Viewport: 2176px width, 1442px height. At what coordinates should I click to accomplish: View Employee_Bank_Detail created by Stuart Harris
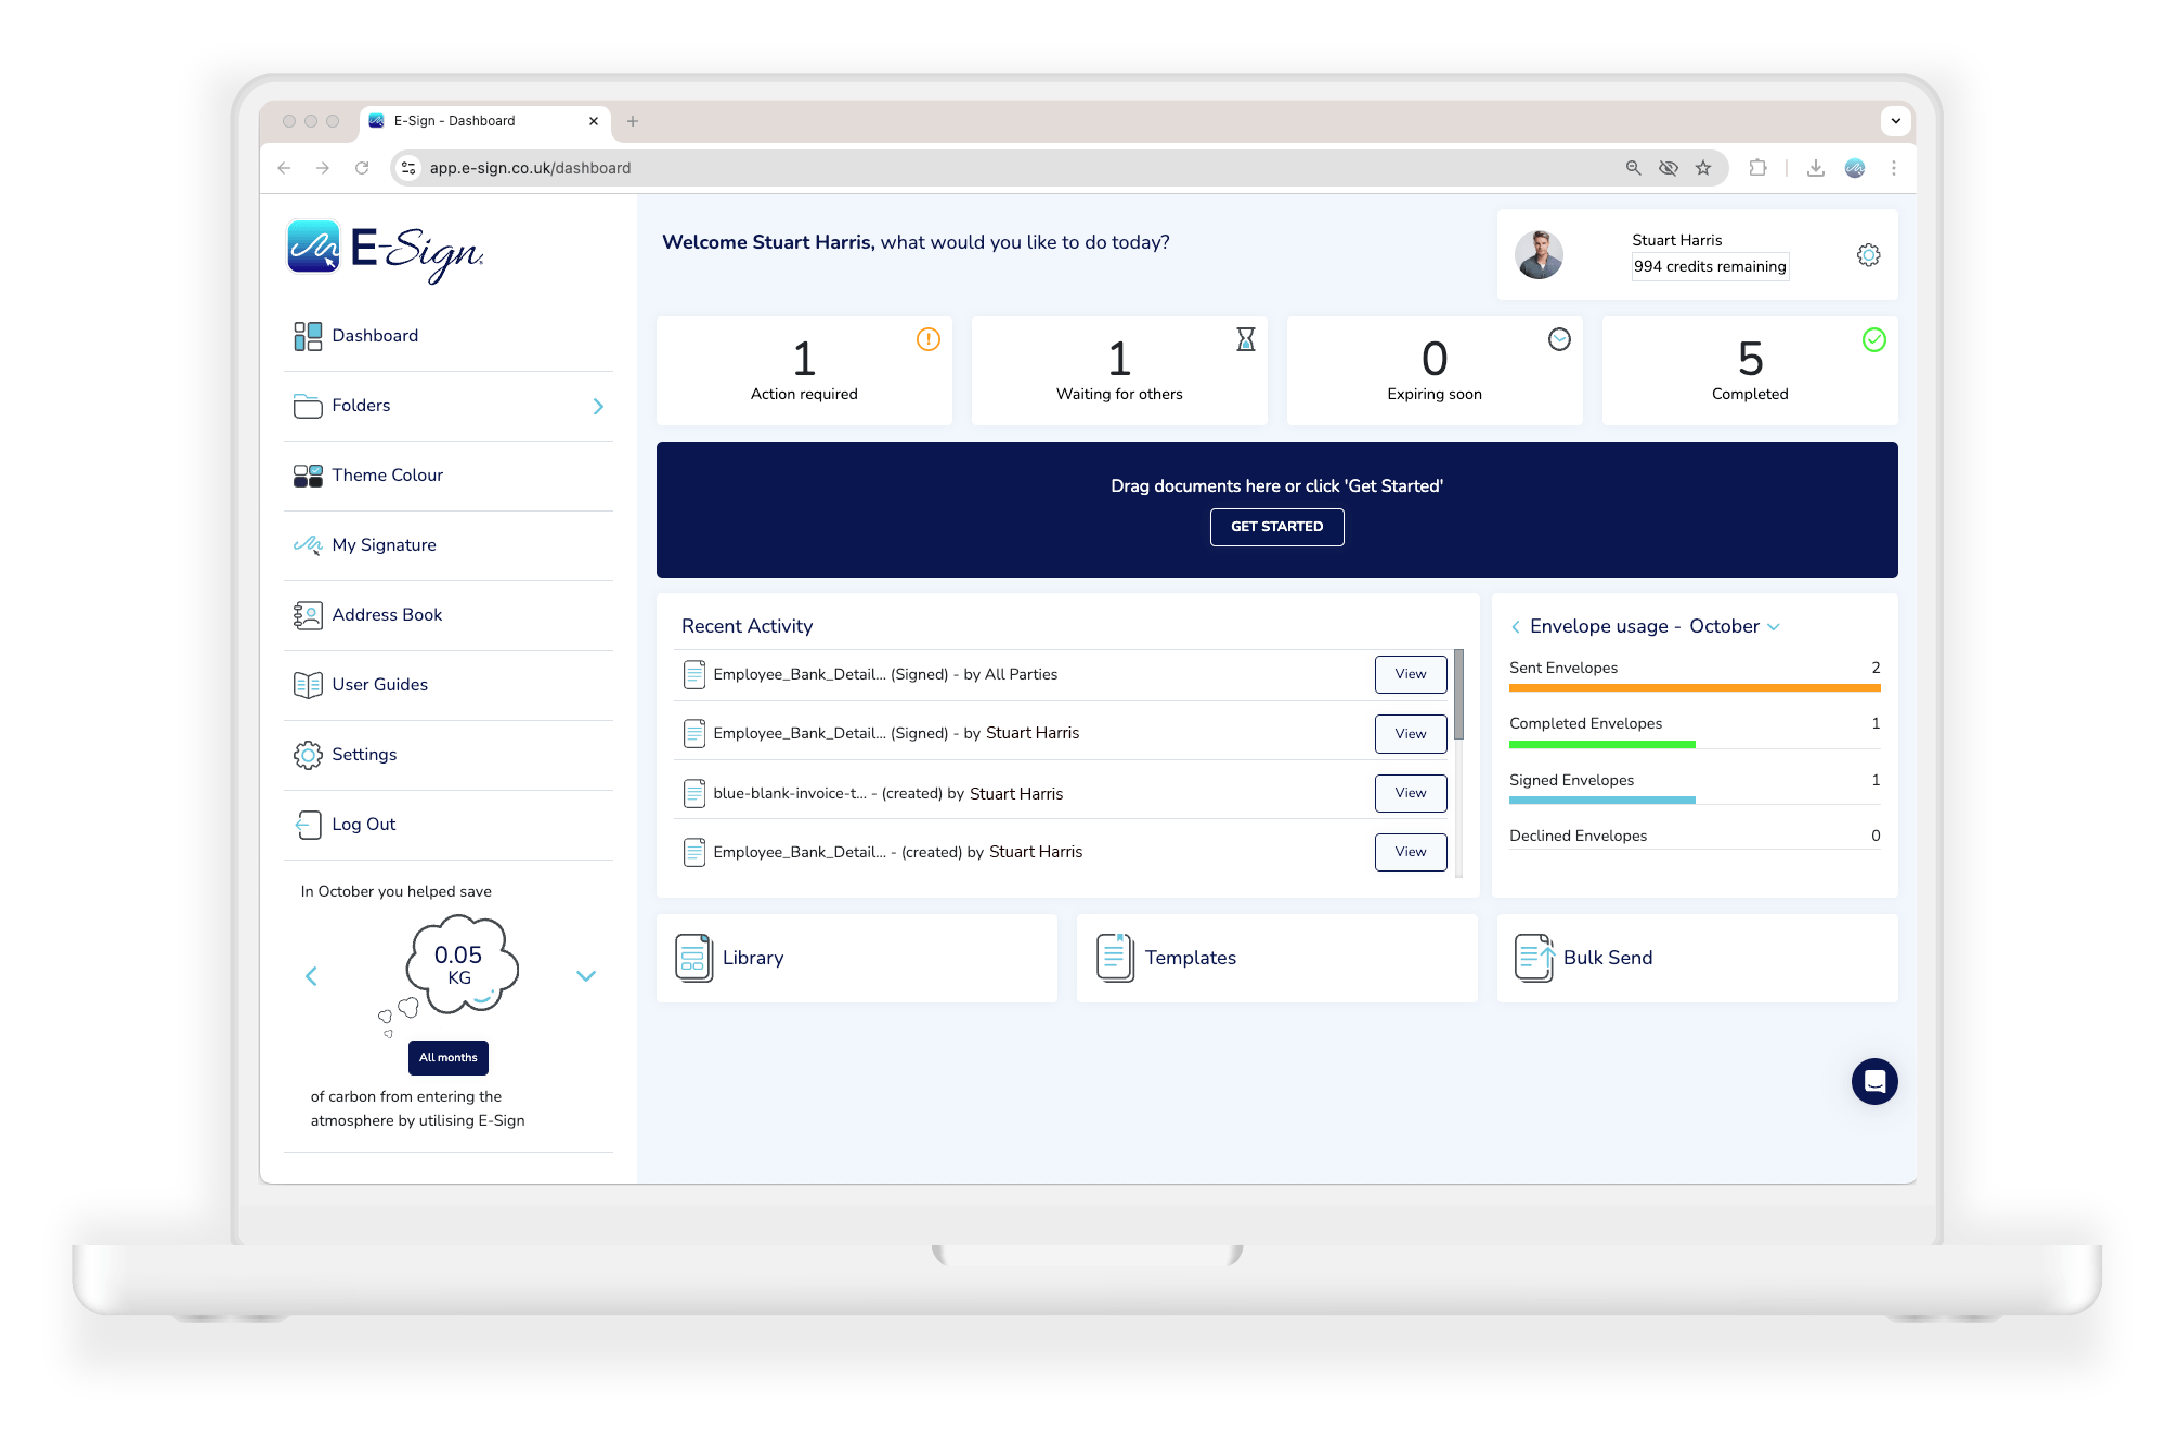click(x=1410, y=852)
